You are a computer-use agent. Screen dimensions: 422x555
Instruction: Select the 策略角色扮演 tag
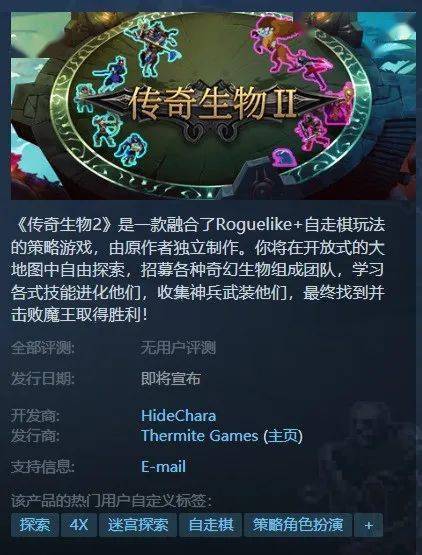coord(298,525)
